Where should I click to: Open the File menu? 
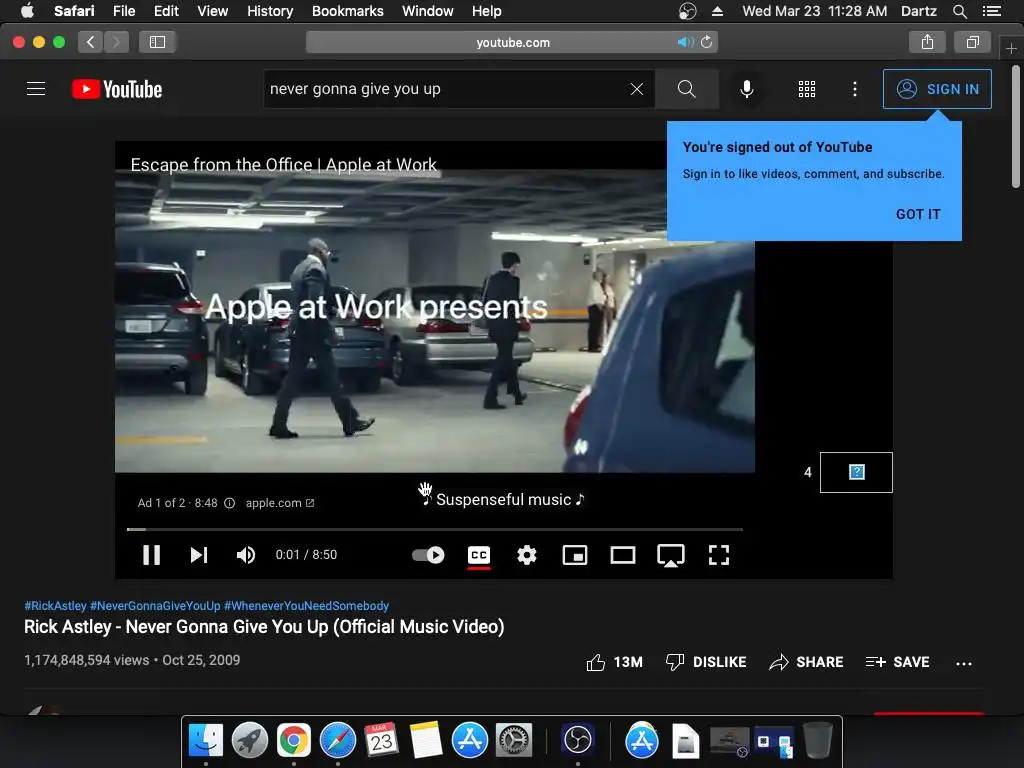[x=124, y=11]
